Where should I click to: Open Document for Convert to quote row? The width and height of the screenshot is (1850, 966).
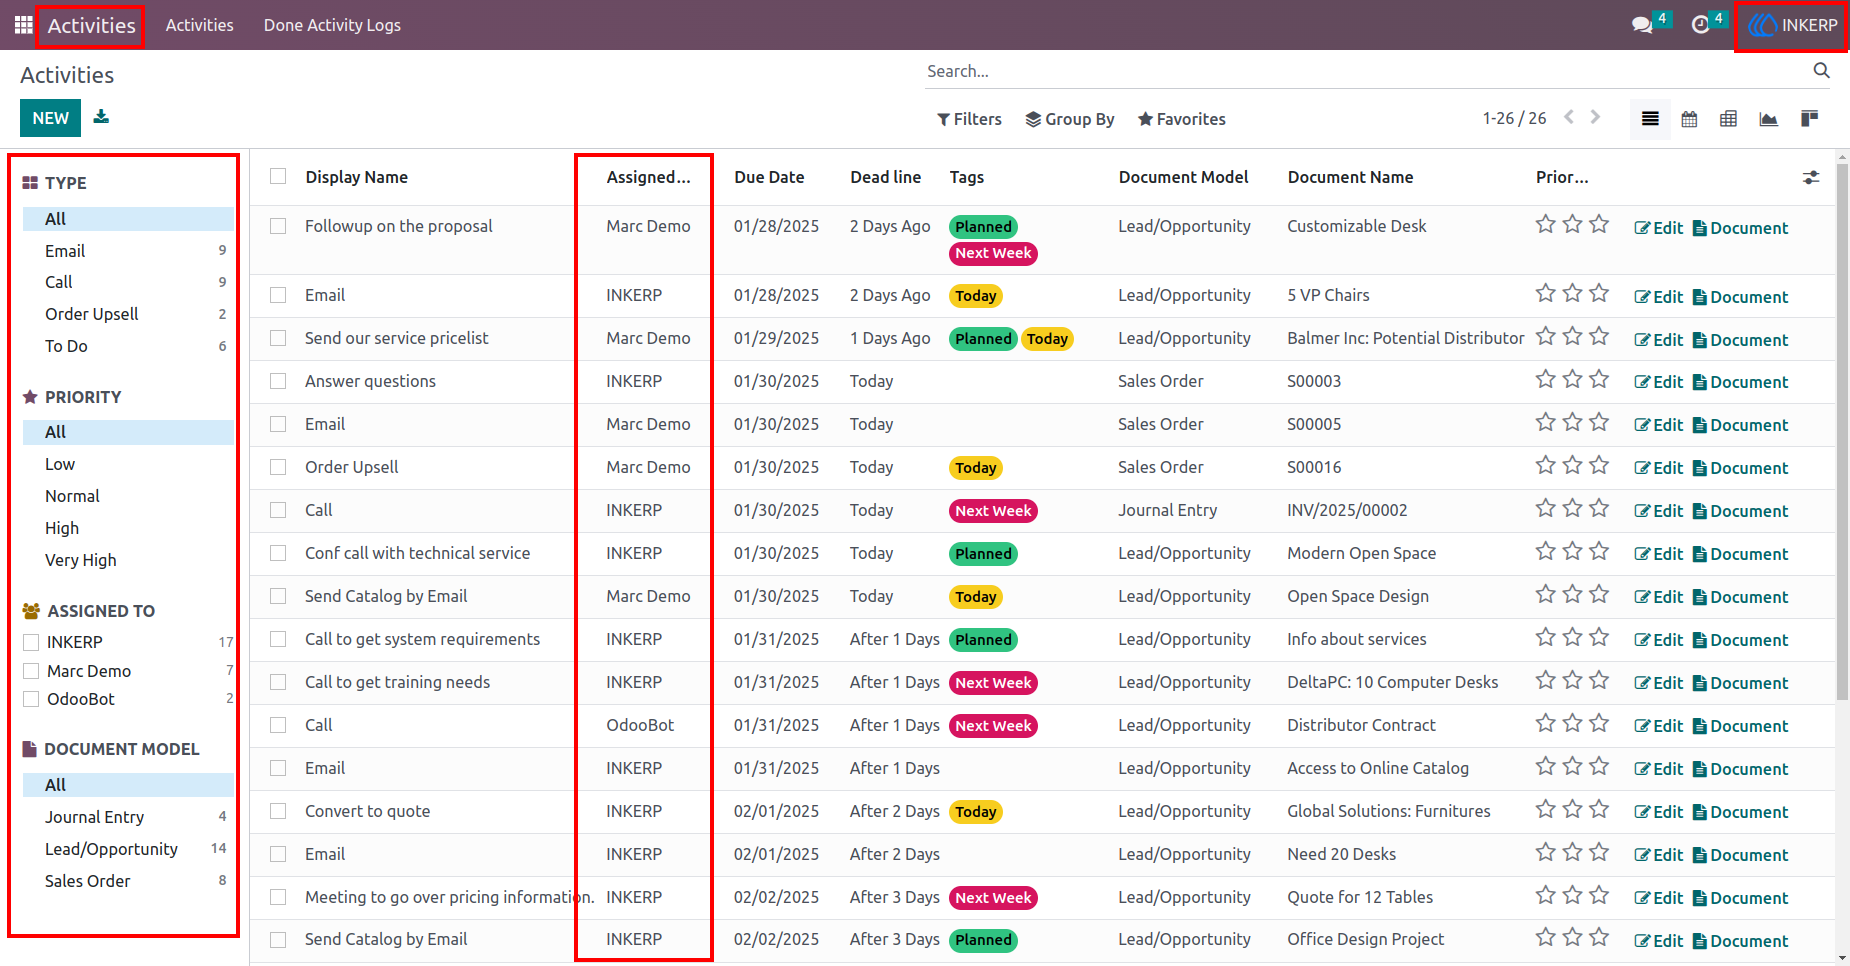[1740, 812]
